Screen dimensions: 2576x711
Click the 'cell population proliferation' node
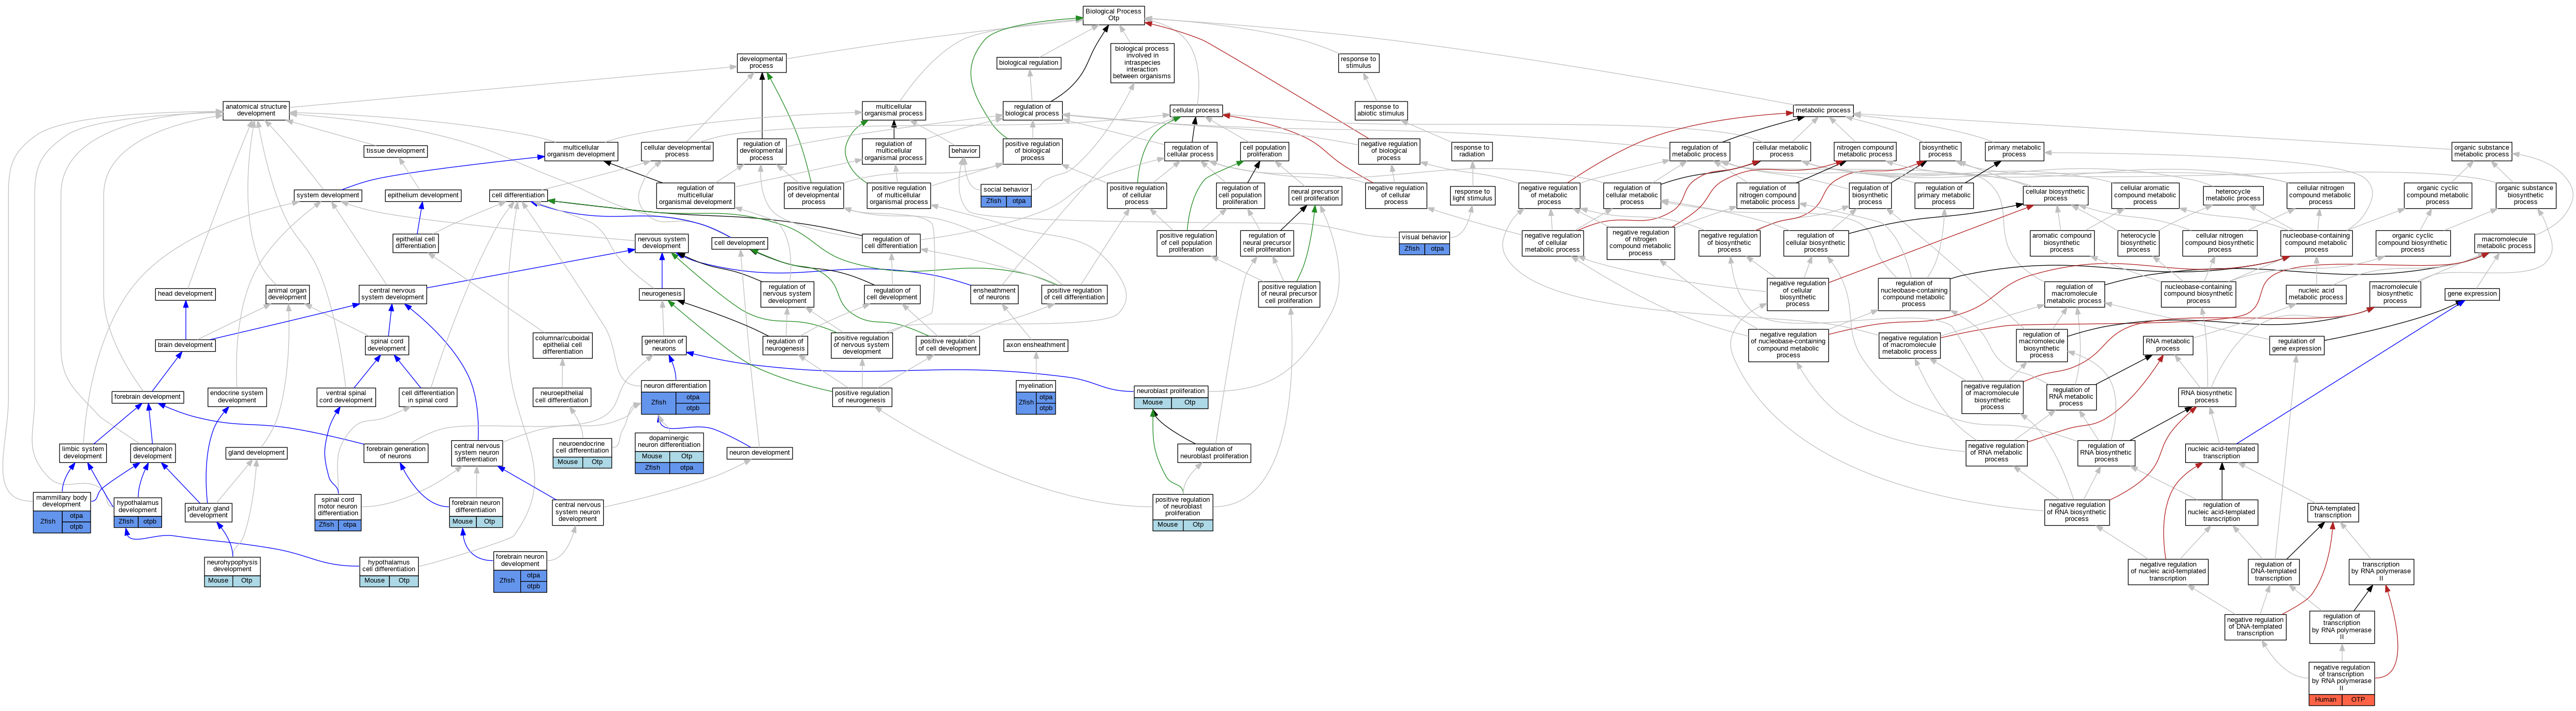[1264, 151]
